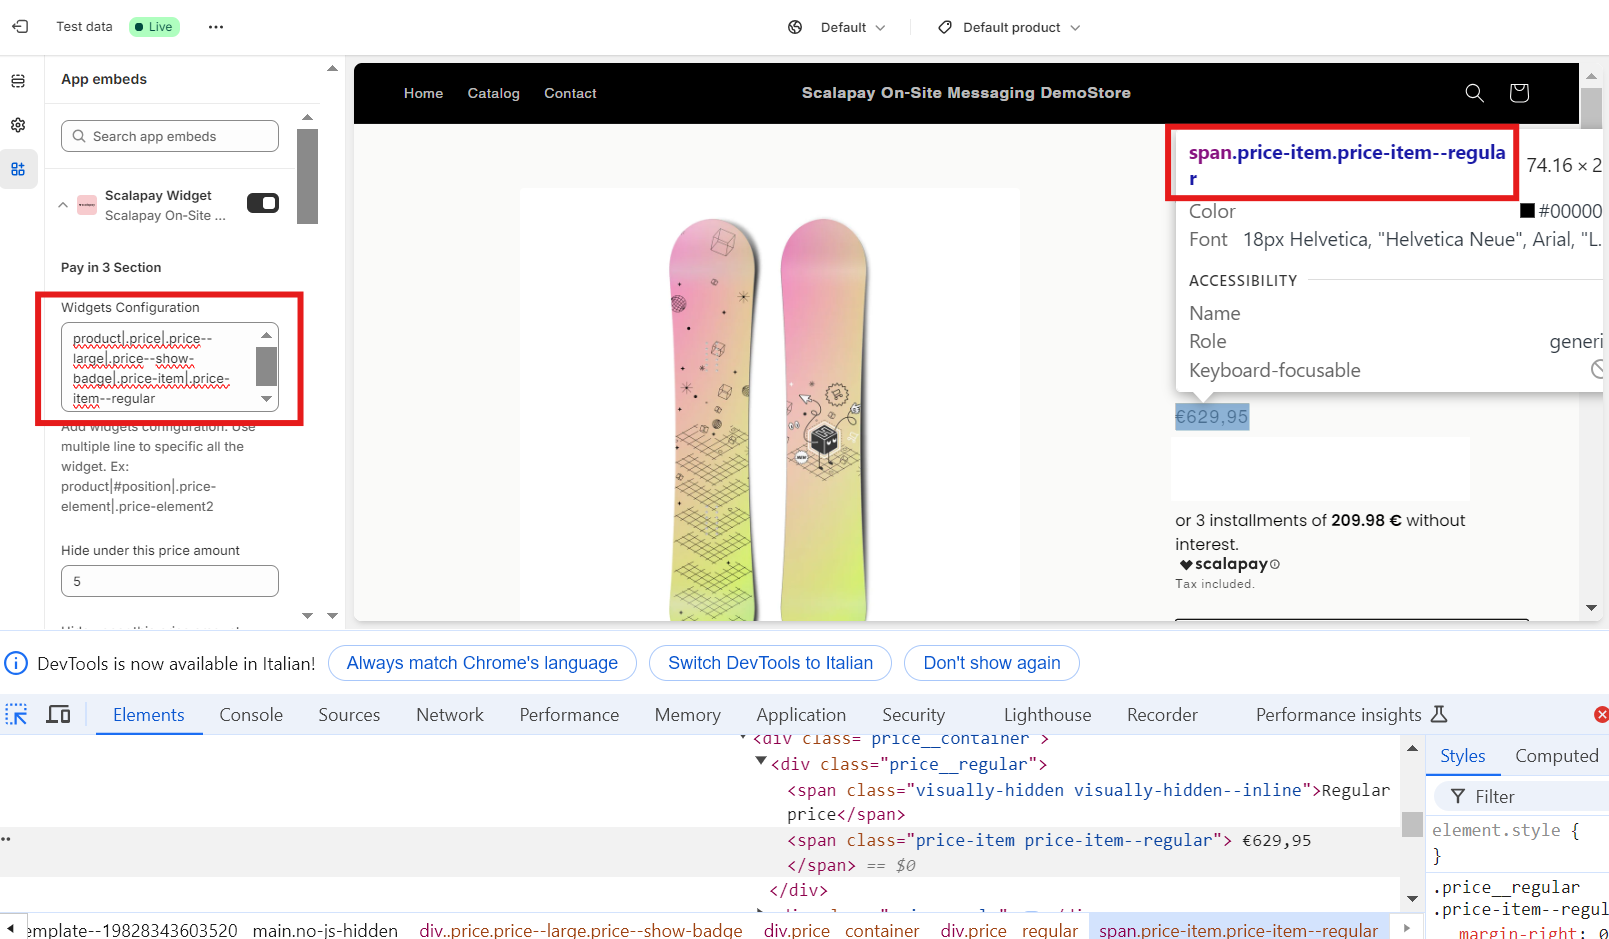Open the Security tab

coord(913,714)
